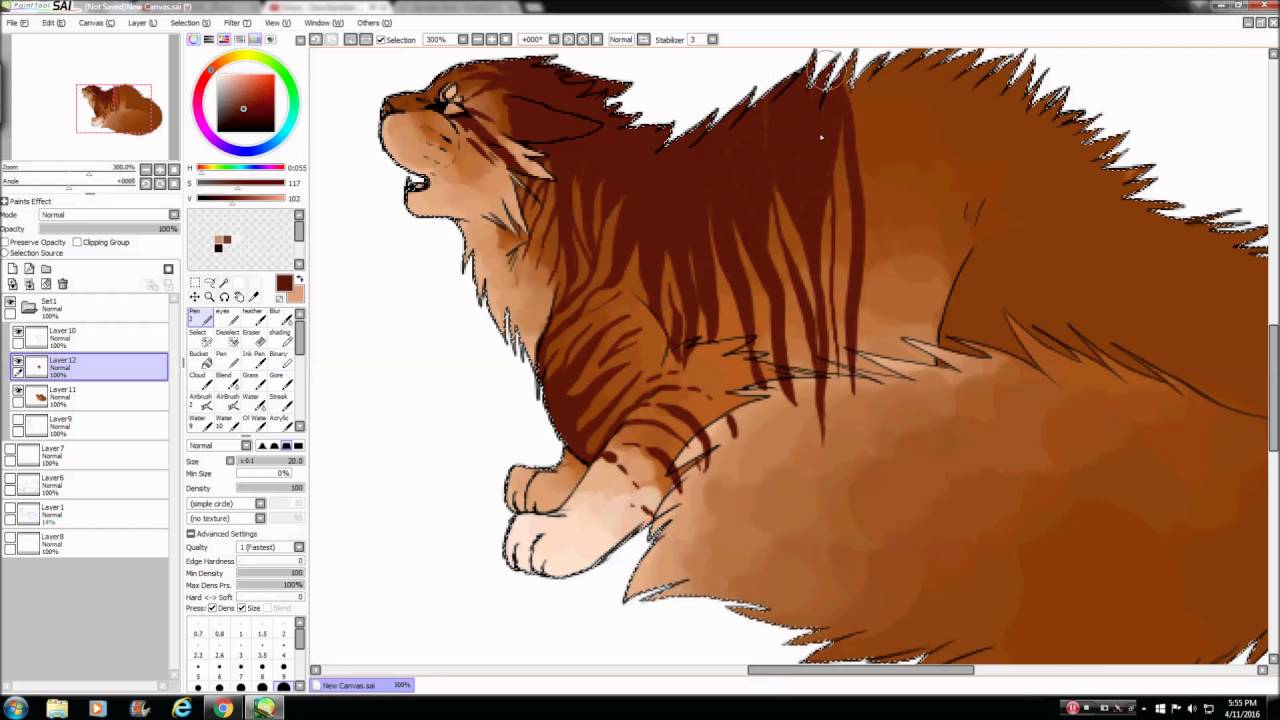This screenshot has width=1280, height=720.
Task: Collapse the Advanced Settings section
Action: (190, 533)
